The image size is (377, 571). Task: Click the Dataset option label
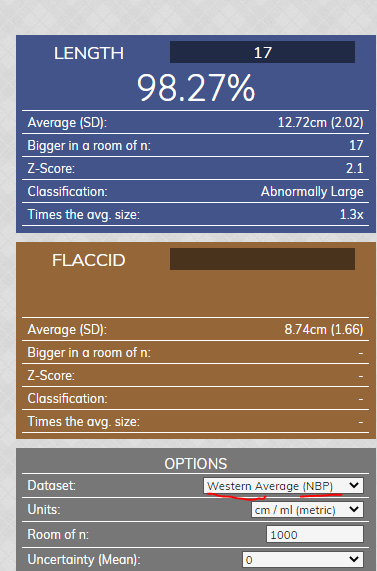coord(51,485)
